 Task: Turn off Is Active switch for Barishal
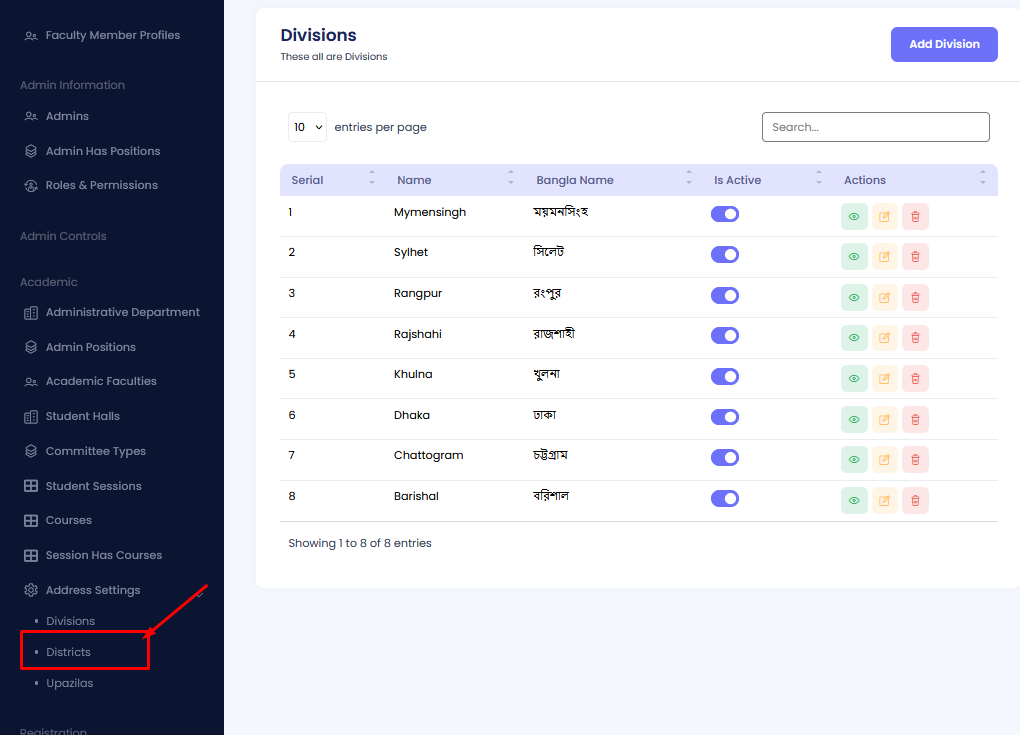click(x=725, y=498)
